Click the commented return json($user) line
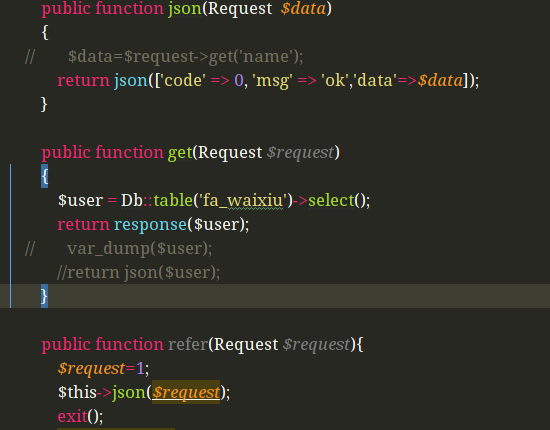The width and height of the screenshot is (550, 430). click(139, 273)
